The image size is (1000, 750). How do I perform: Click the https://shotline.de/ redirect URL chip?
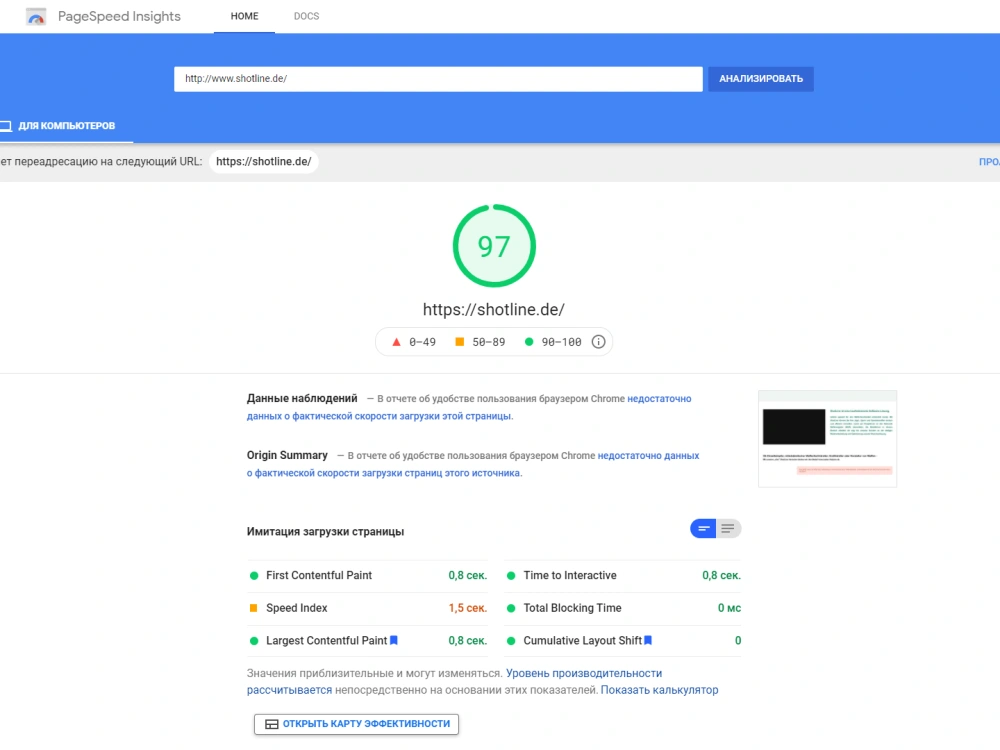(x=263, y=161)
